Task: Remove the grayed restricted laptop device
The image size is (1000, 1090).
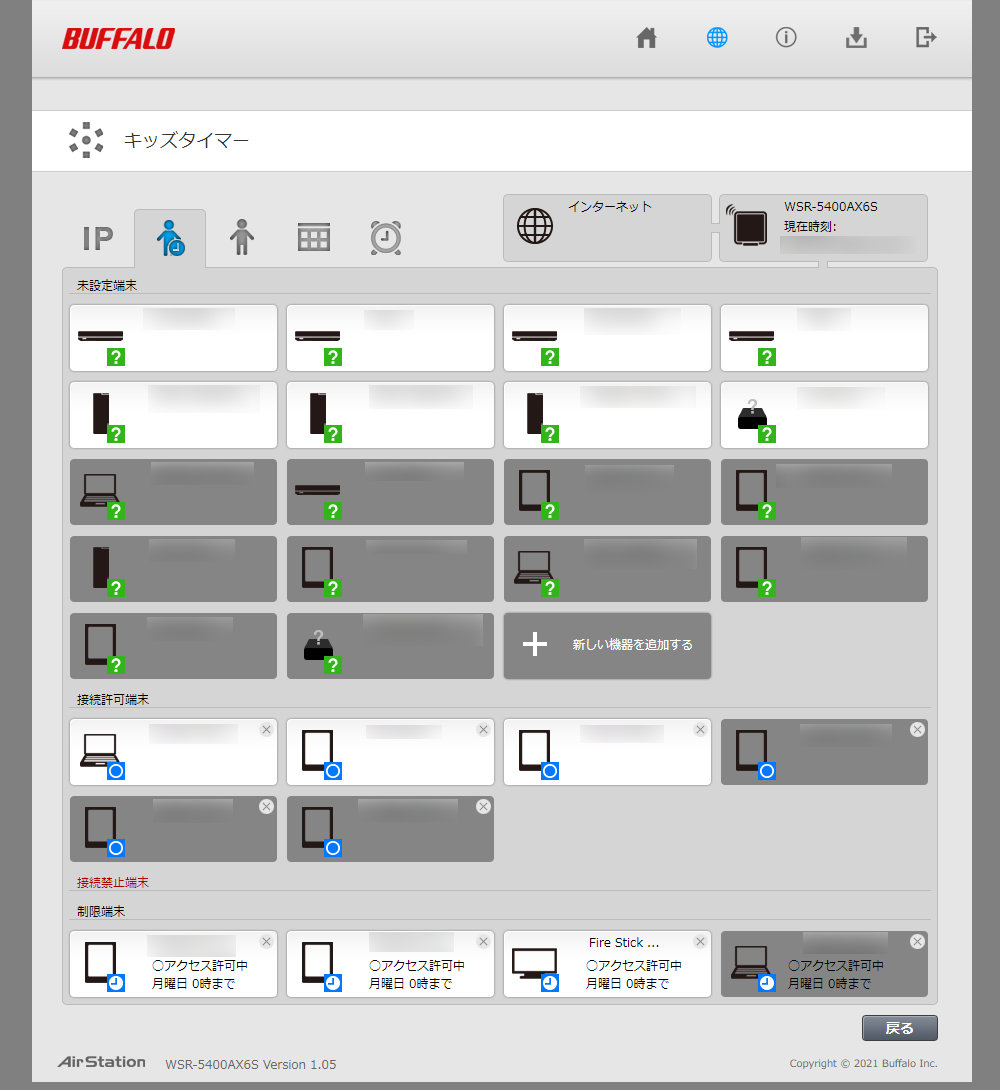Action: (x=917, y=942)
